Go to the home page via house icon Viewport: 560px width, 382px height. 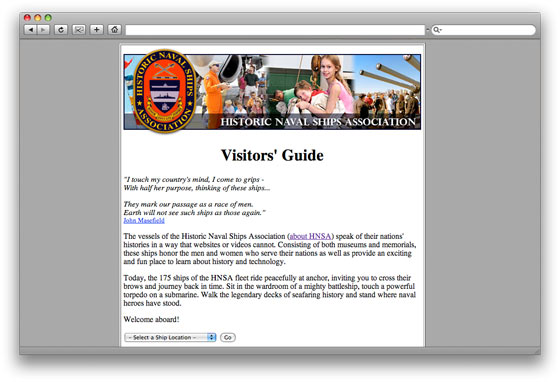coord(114,30)
